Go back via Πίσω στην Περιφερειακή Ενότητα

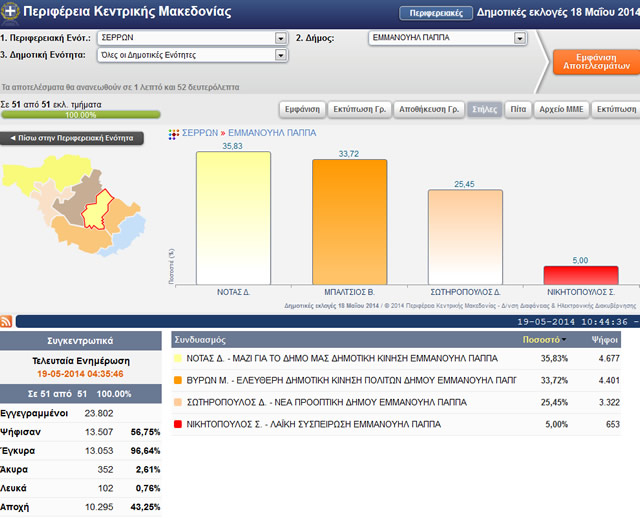[71, 138]
